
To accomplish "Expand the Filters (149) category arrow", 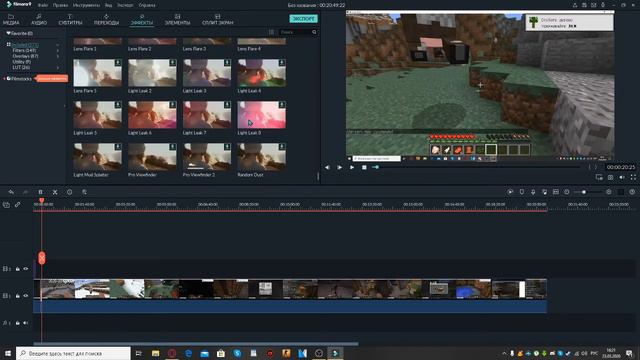I will tap(58, 51).
